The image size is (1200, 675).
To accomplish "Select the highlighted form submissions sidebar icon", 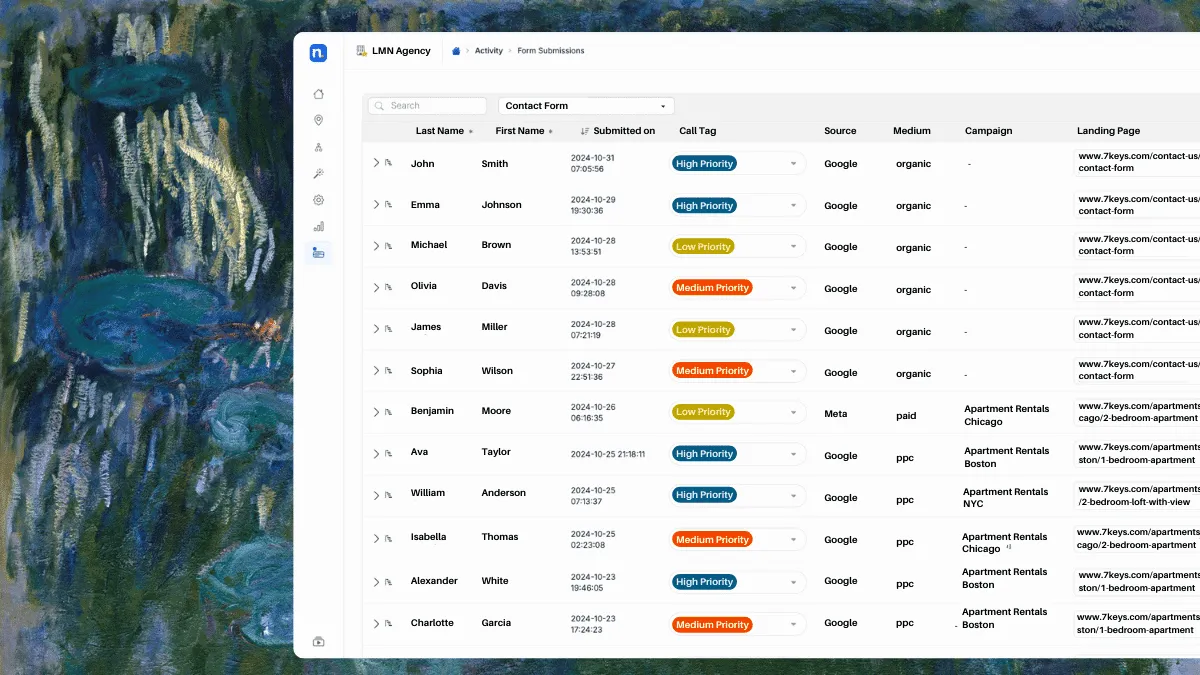I will pos(318,253).
